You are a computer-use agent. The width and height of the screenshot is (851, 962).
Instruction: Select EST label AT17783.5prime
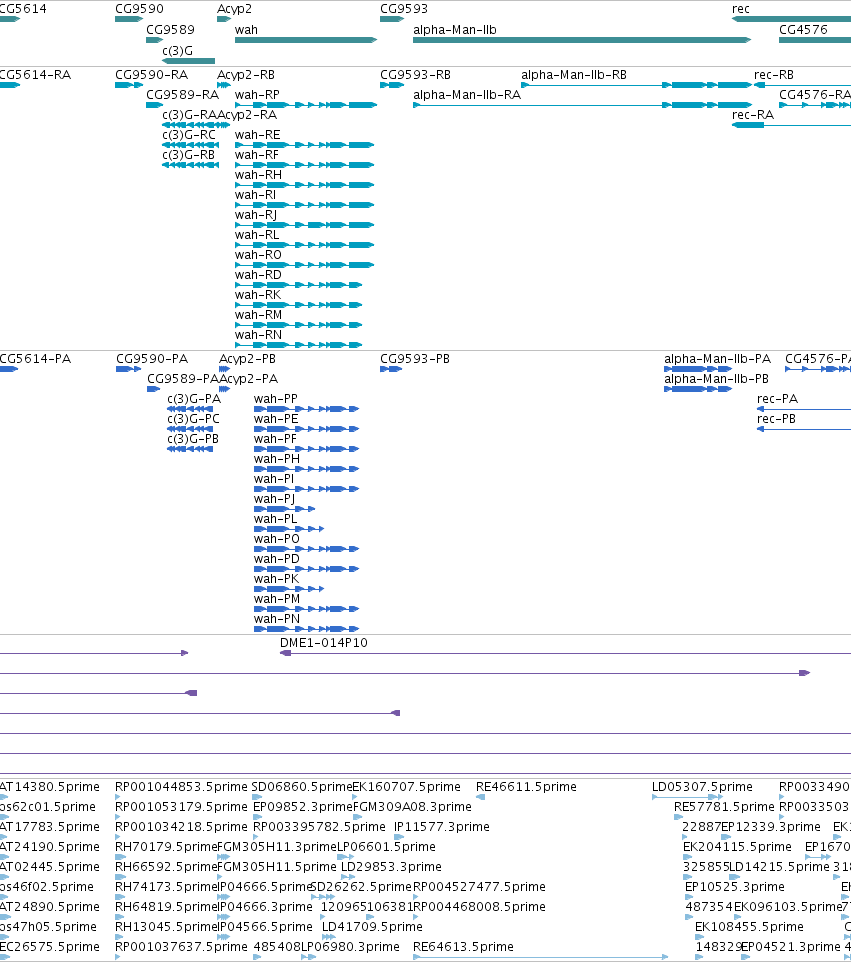50,827
